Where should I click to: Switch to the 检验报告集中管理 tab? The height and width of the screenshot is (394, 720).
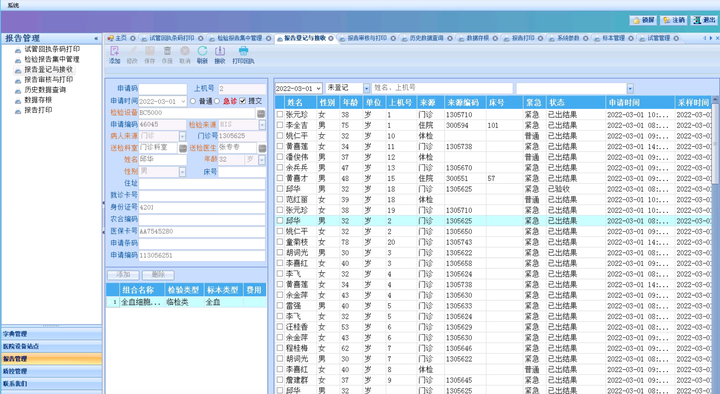click(x=239, y=38)
